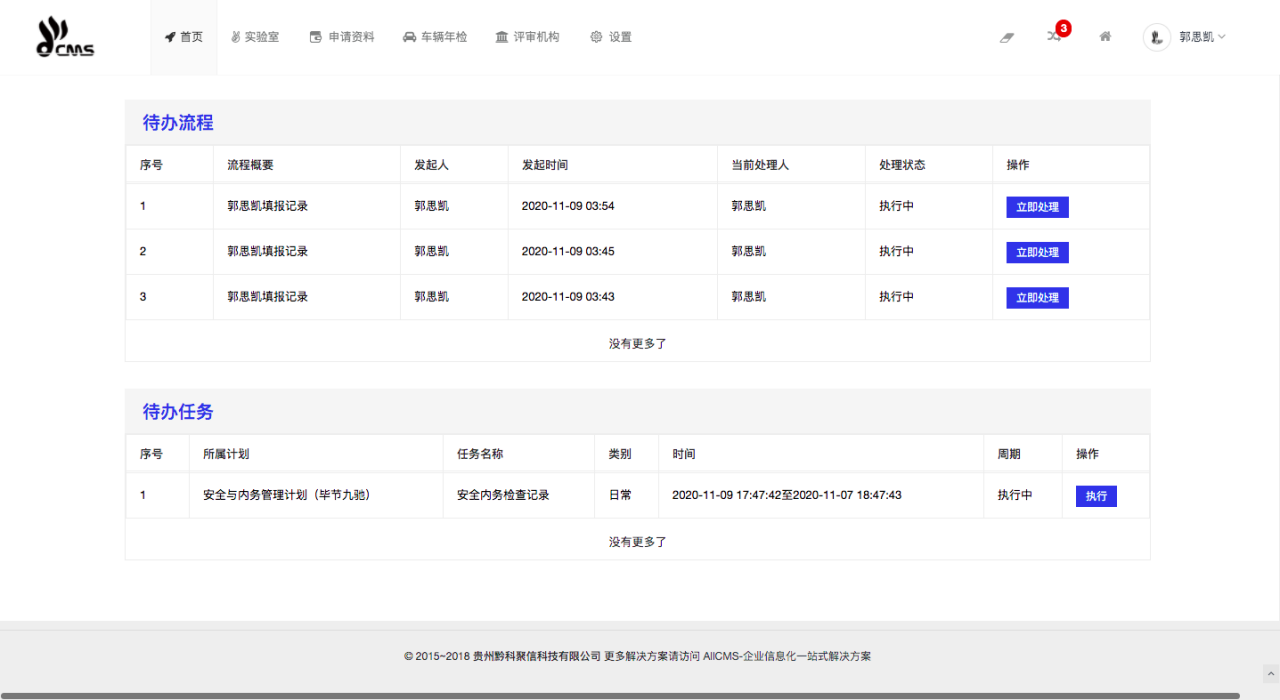Click the CMS logo in header
The image size is (1280, 700).
point(65,37)
